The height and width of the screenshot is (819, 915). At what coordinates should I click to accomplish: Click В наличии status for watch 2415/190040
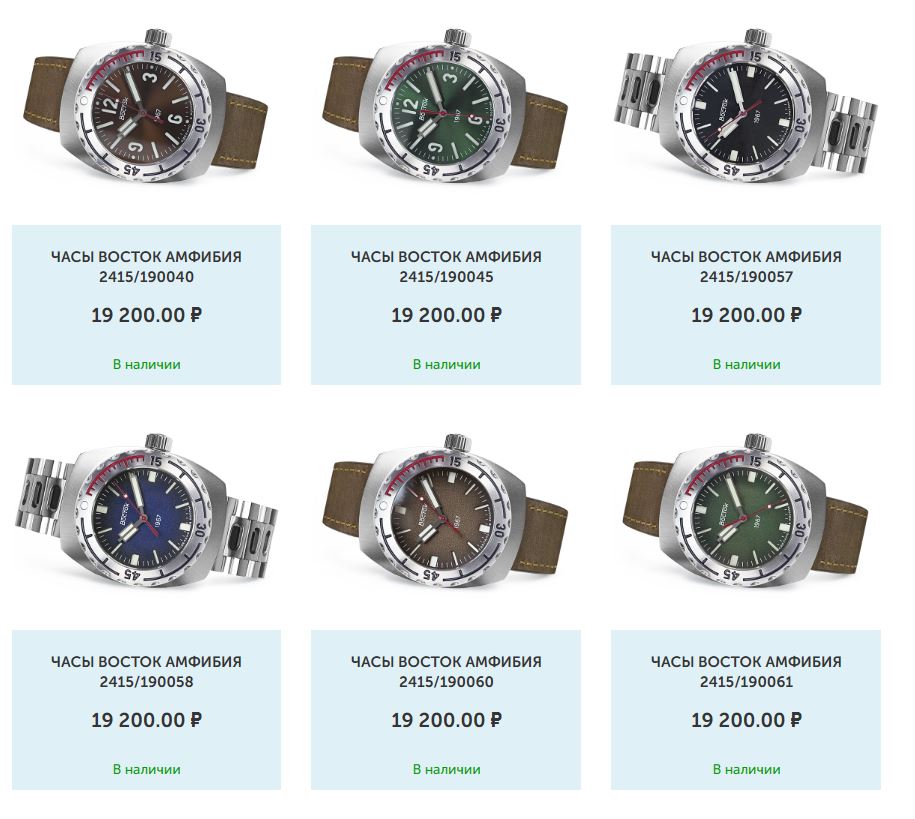coord(146,364)
